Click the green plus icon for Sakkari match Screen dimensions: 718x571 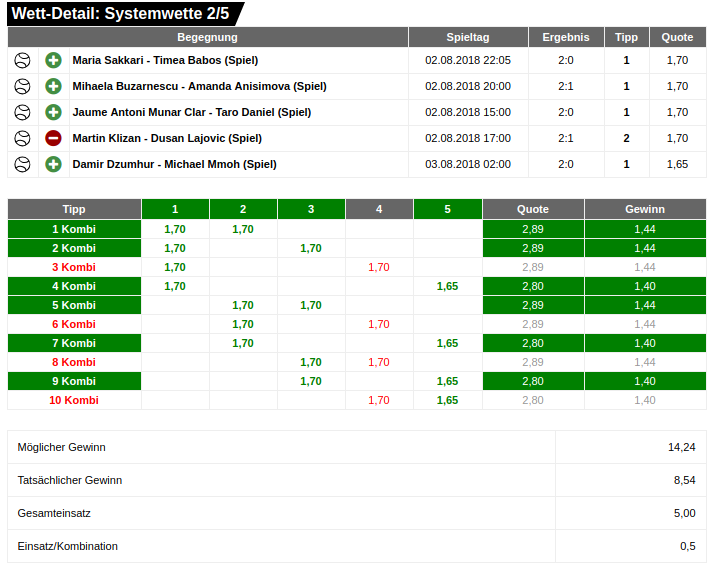pos(54,60)
